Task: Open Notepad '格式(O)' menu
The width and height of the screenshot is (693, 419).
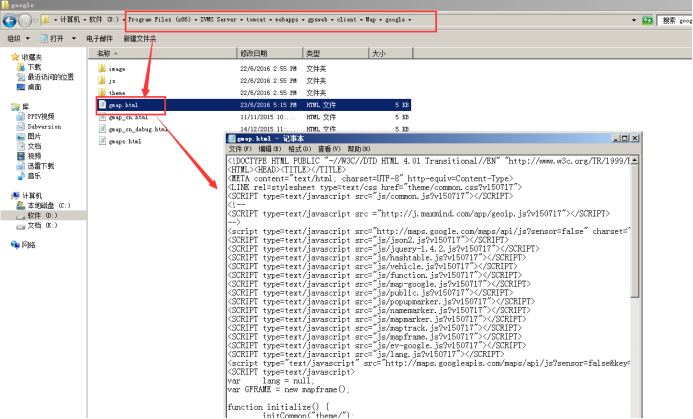Action: click(x=299, y=149)
